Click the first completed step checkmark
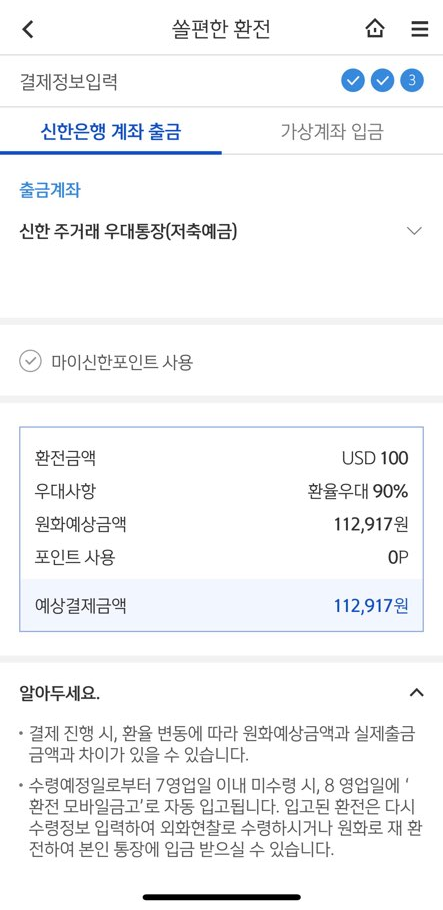443x910 pixels. click(x=353, y=81)
